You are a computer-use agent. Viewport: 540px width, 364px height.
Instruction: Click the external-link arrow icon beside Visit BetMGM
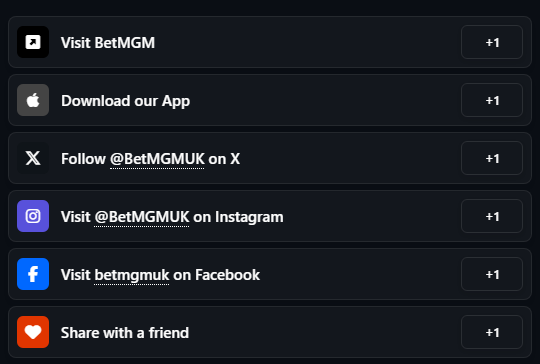33,42
